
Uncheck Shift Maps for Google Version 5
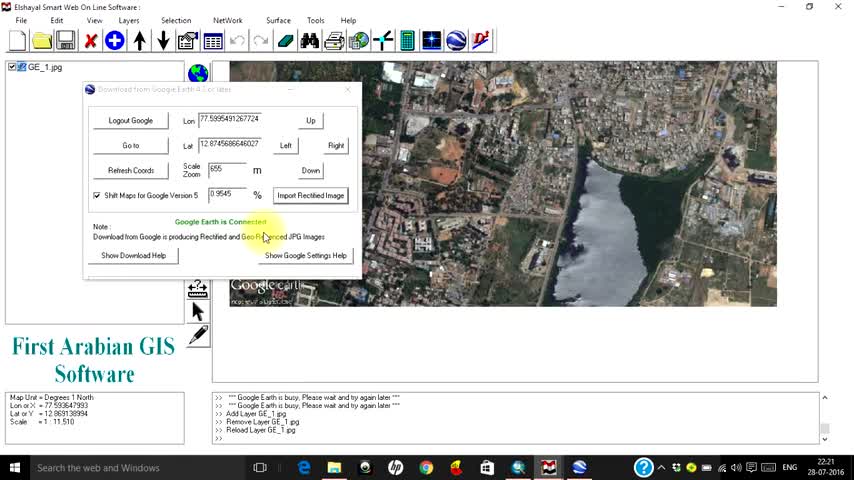(97, 195)
